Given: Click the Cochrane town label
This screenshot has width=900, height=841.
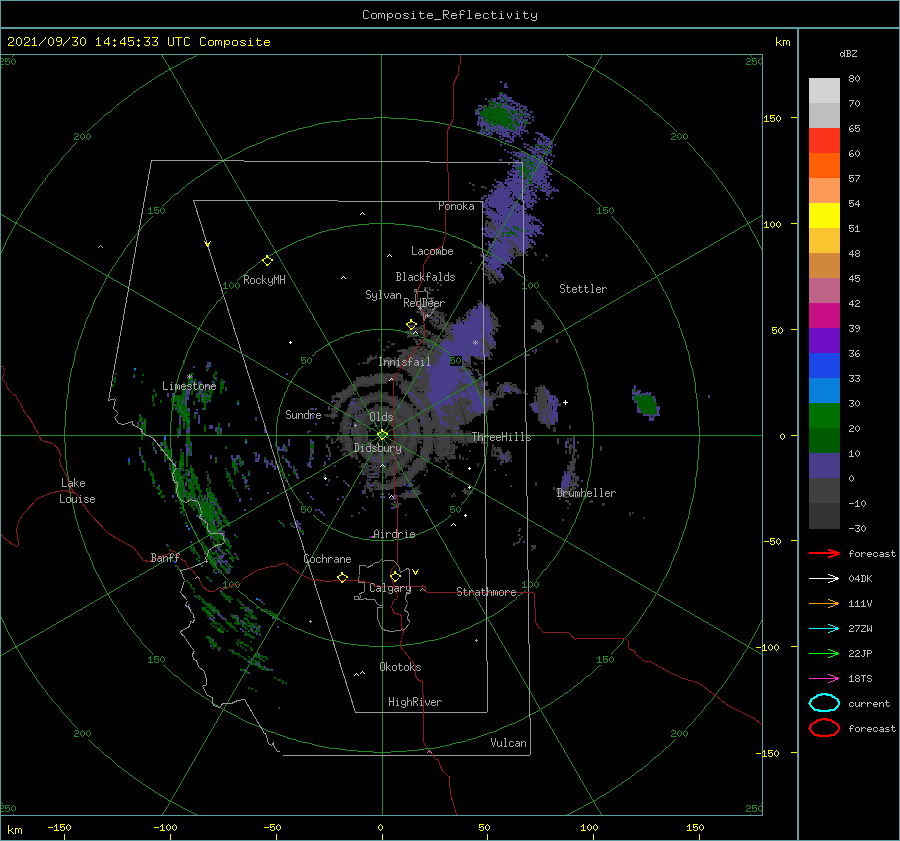Looking at the screenshot, I should coord(327,559).
